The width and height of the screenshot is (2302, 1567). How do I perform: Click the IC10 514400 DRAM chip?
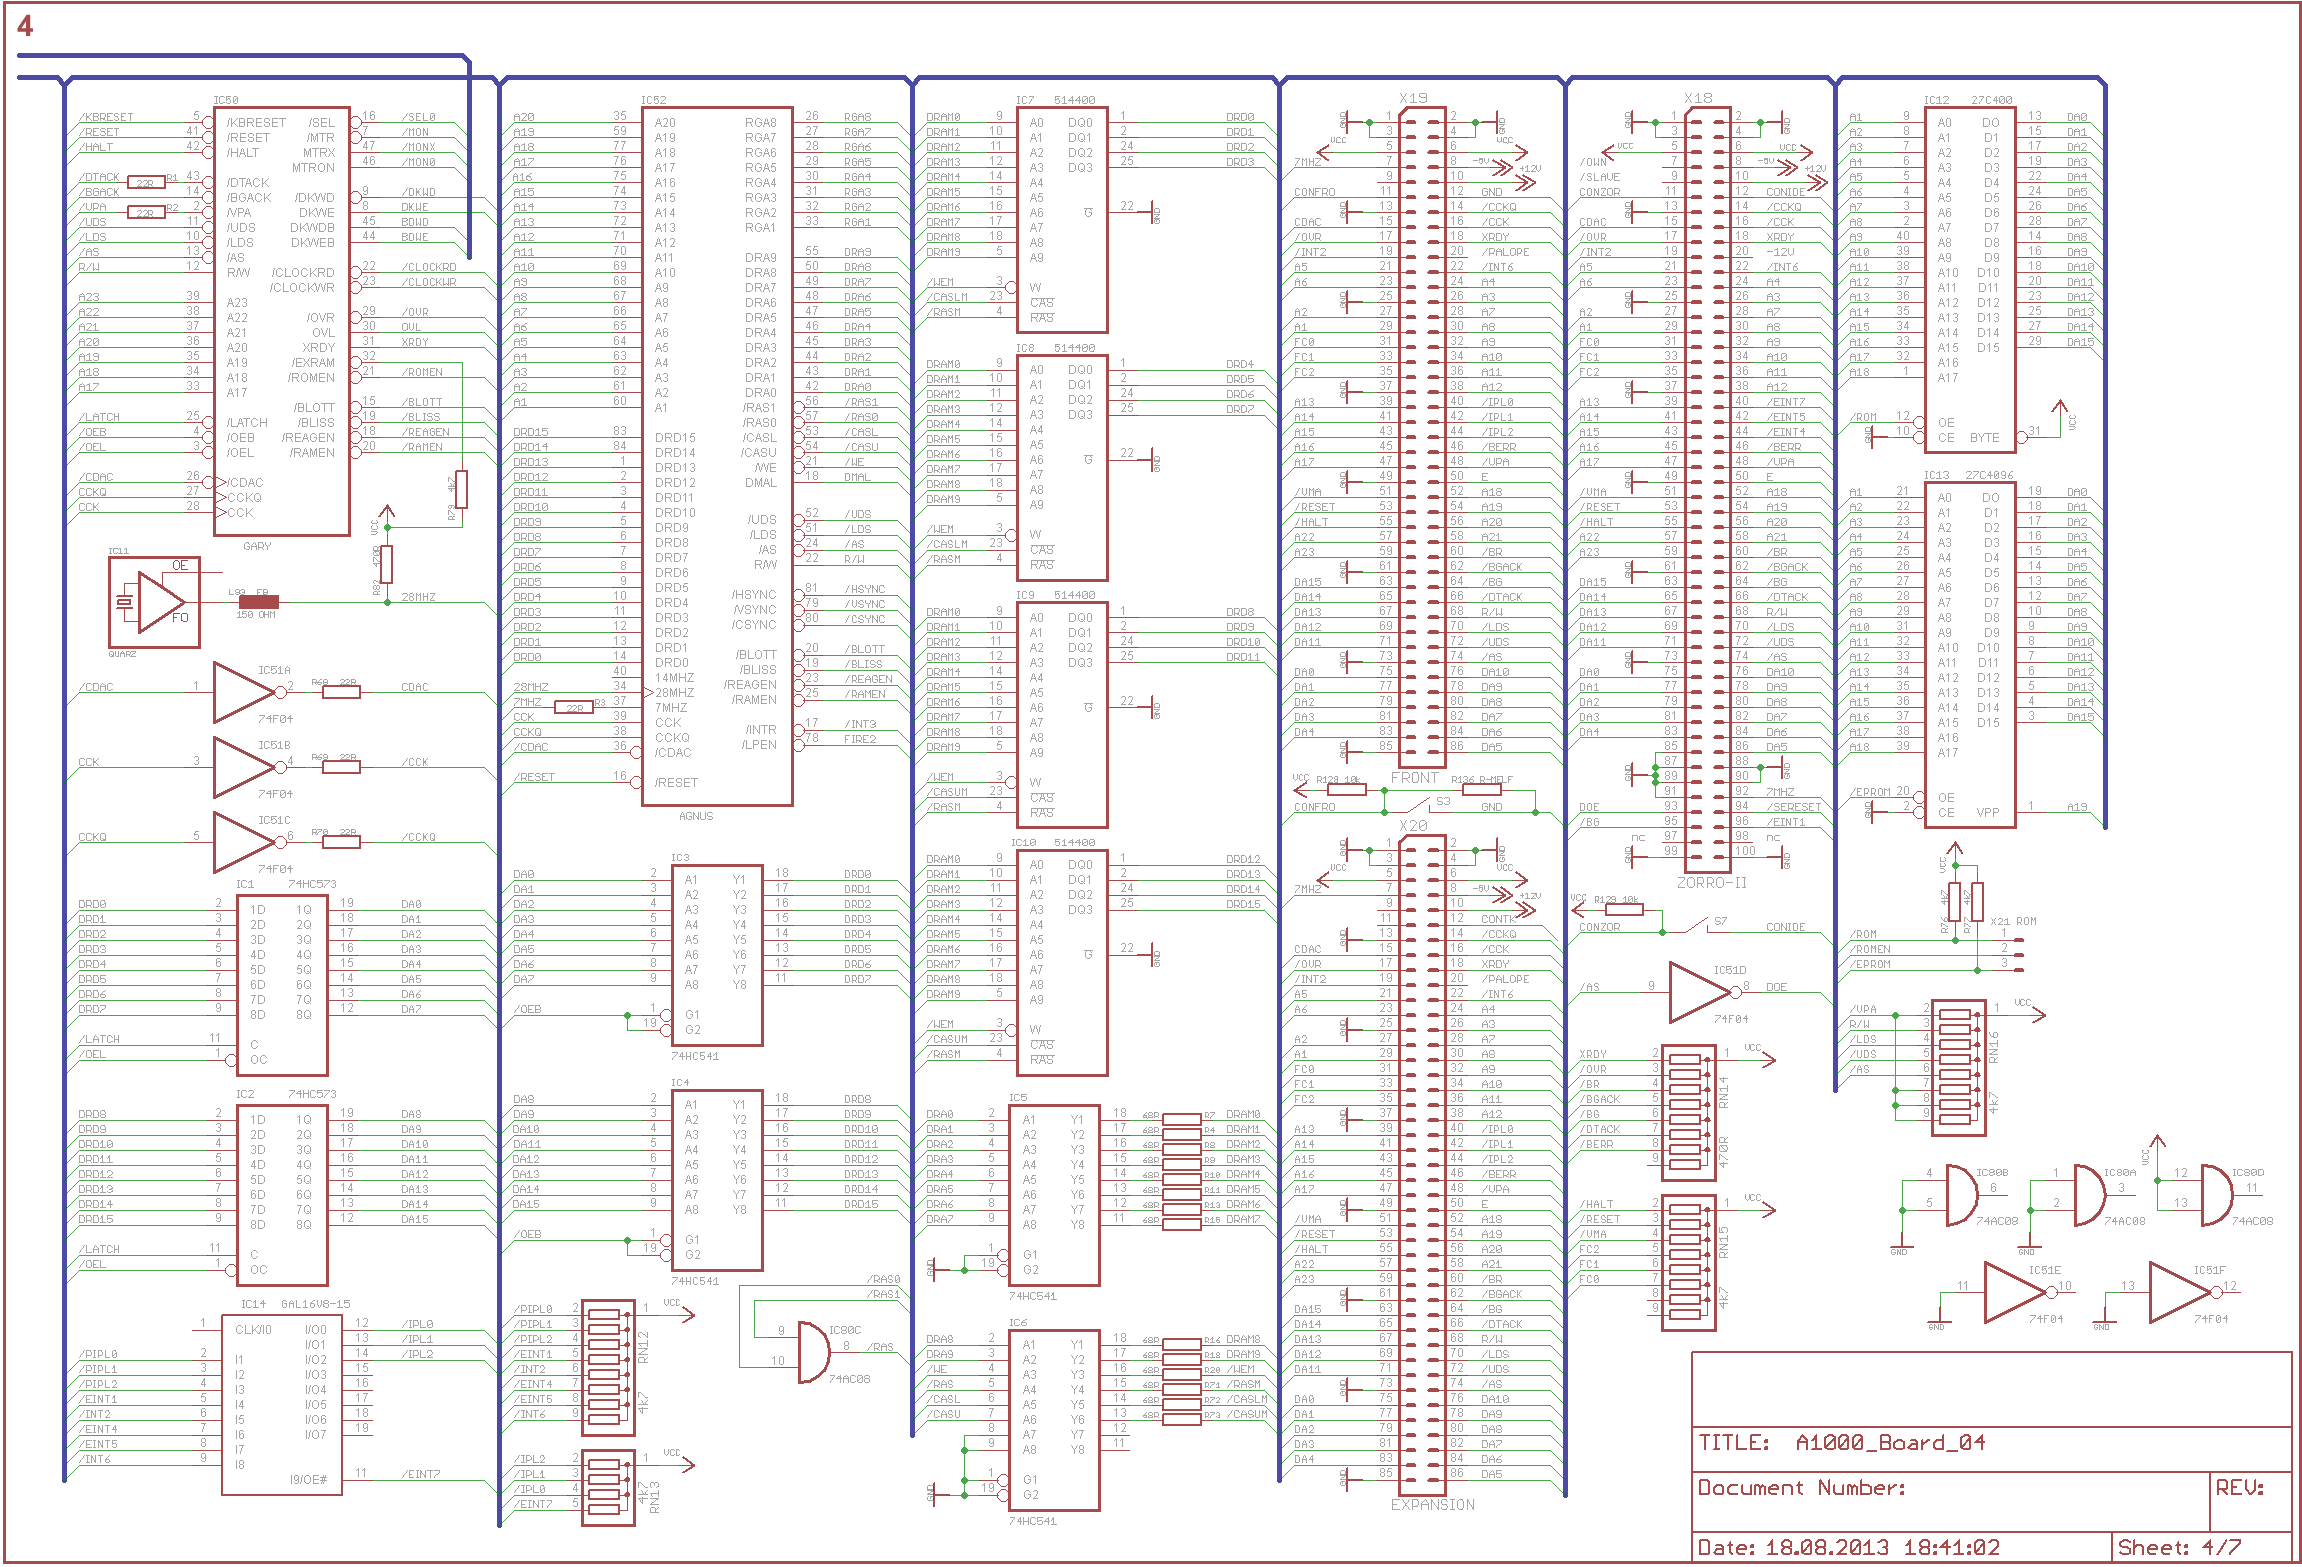[x=1062, y=962]
